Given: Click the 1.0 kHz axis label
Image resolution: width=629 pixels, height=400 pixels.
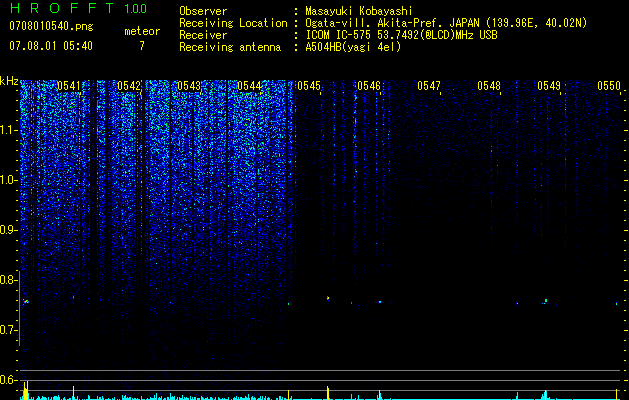Looking at the screenshot, I should pyautogui.click(x=8, y=180).
